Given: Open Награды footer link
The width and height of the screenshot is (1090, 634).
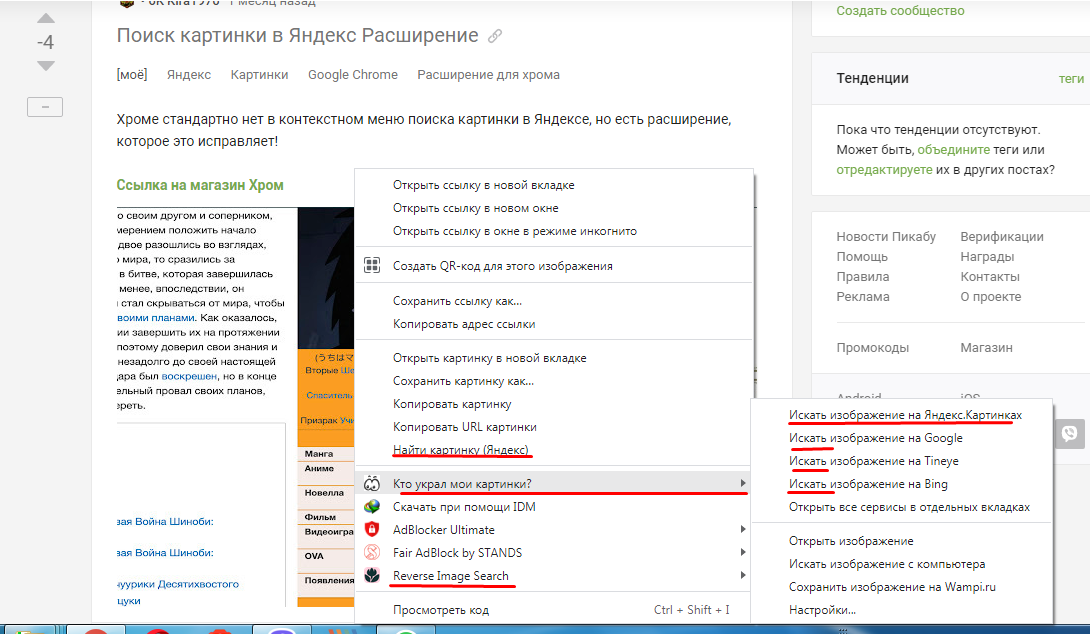Looking at the screenshot, I should pyautogui.click(x=987, y=257).
